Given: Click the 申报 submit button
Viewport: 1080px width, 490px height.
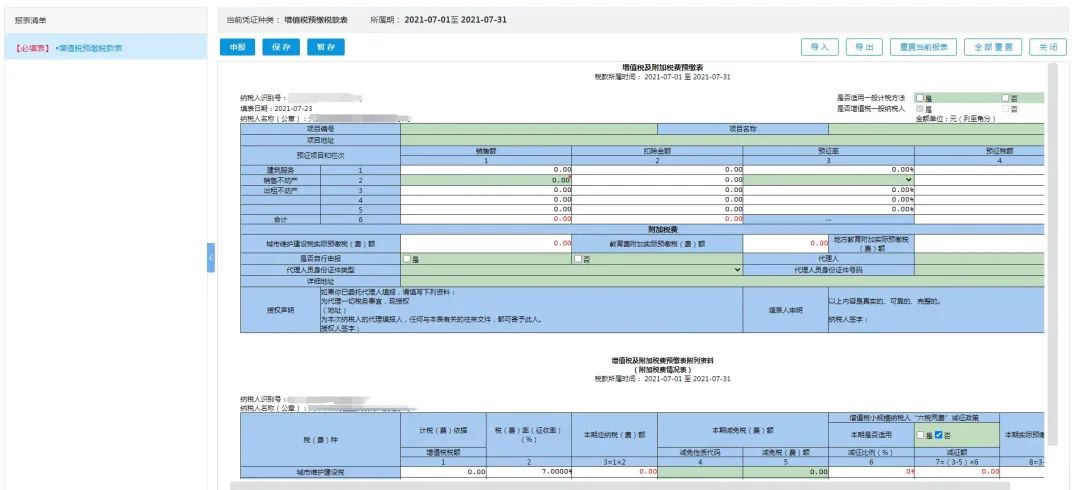Looking at the screenshot, I should coord(238,47).
